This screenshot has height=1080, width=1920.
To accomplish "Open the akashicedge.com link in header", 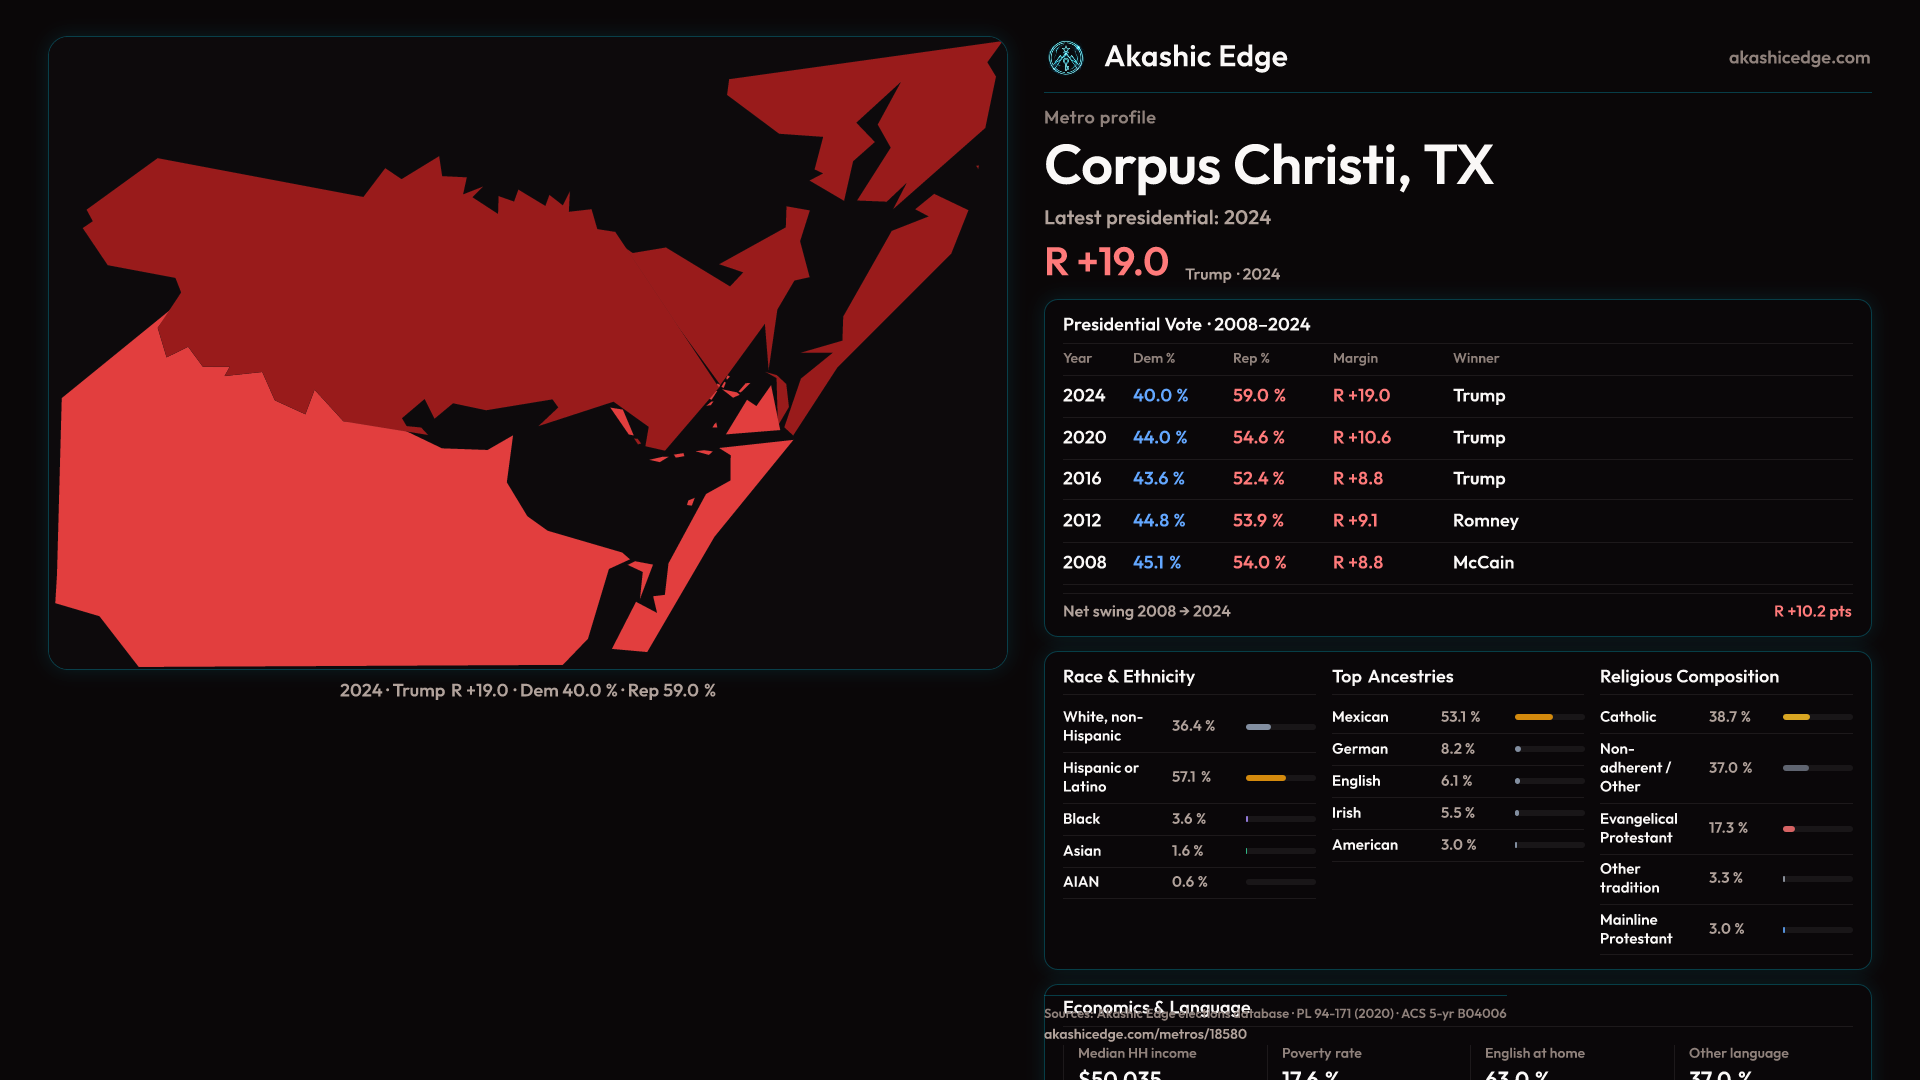I will pos(1798,58).
